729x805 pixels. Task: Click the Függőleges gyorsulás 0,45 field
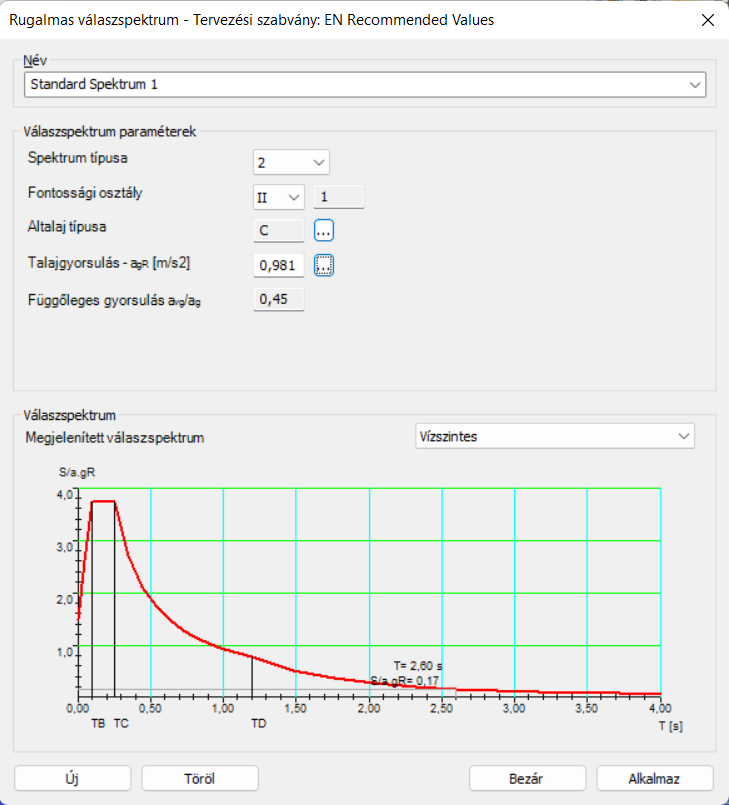(x=279, y=299)
